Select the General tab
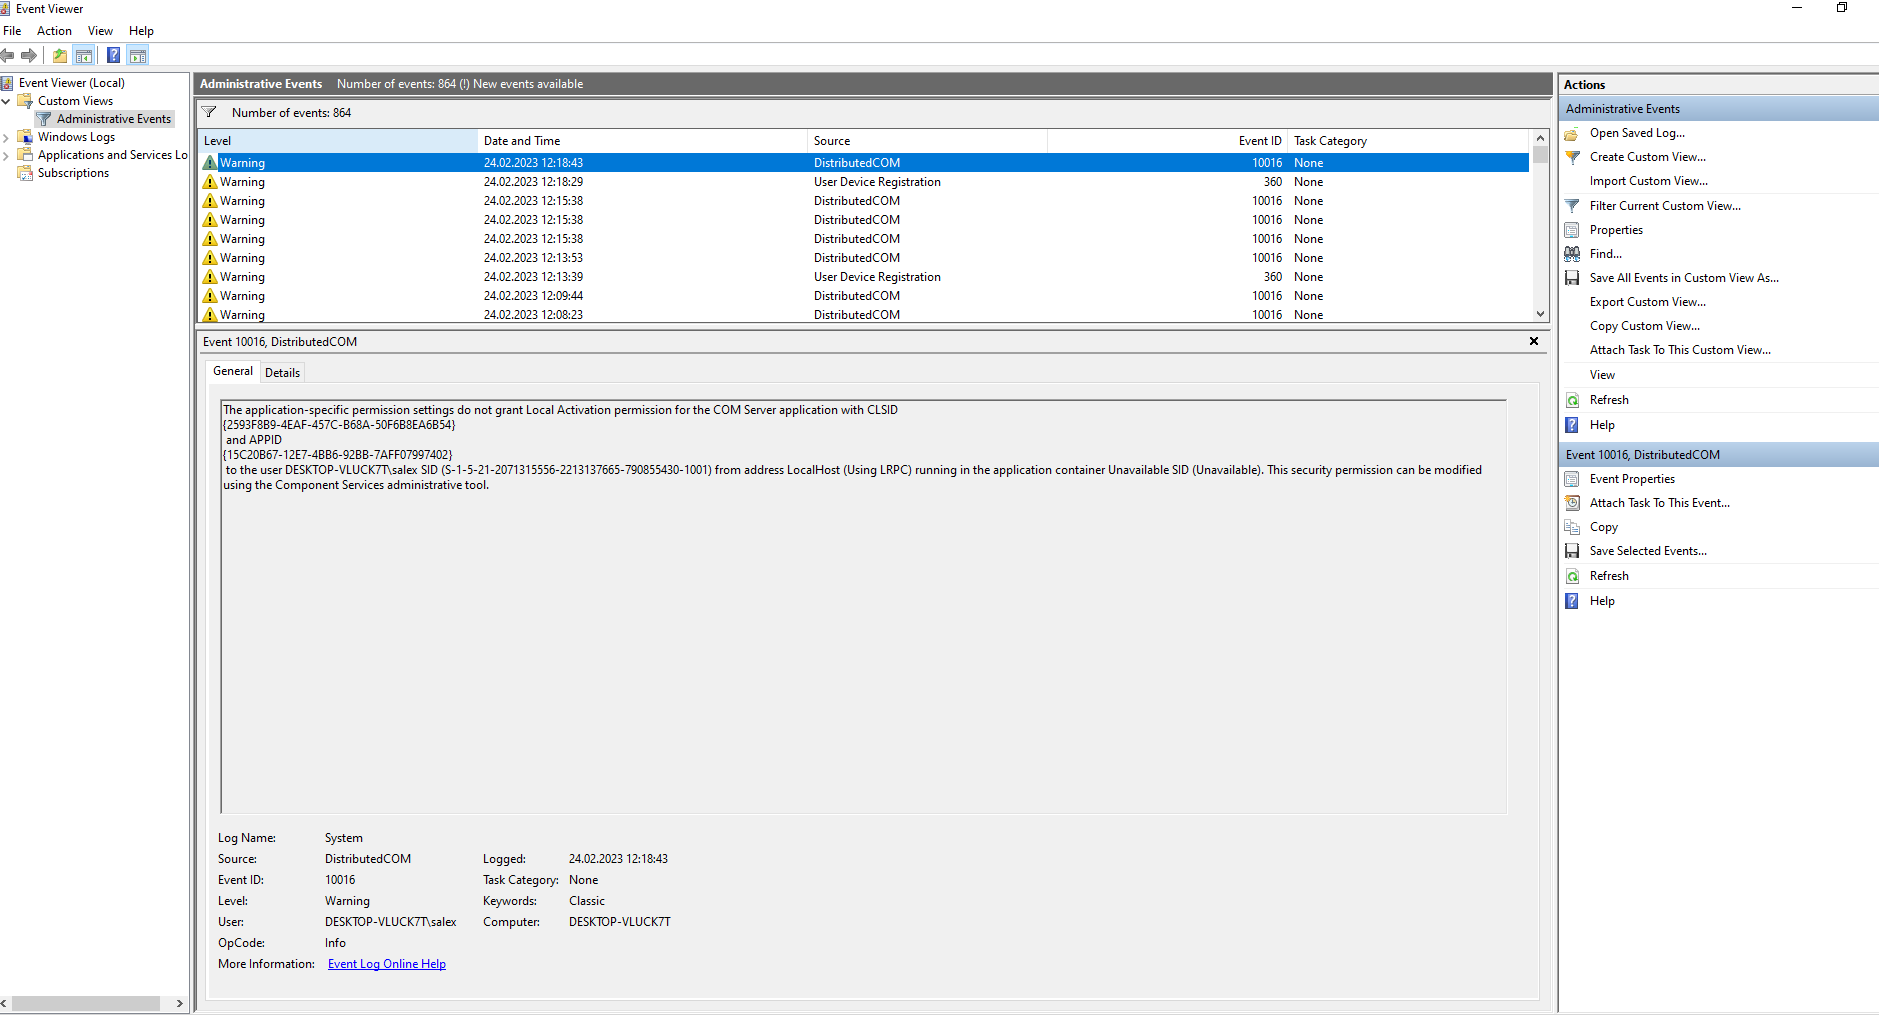The width and height of the screenshot is (1879, 1015). tap(233, 371)
